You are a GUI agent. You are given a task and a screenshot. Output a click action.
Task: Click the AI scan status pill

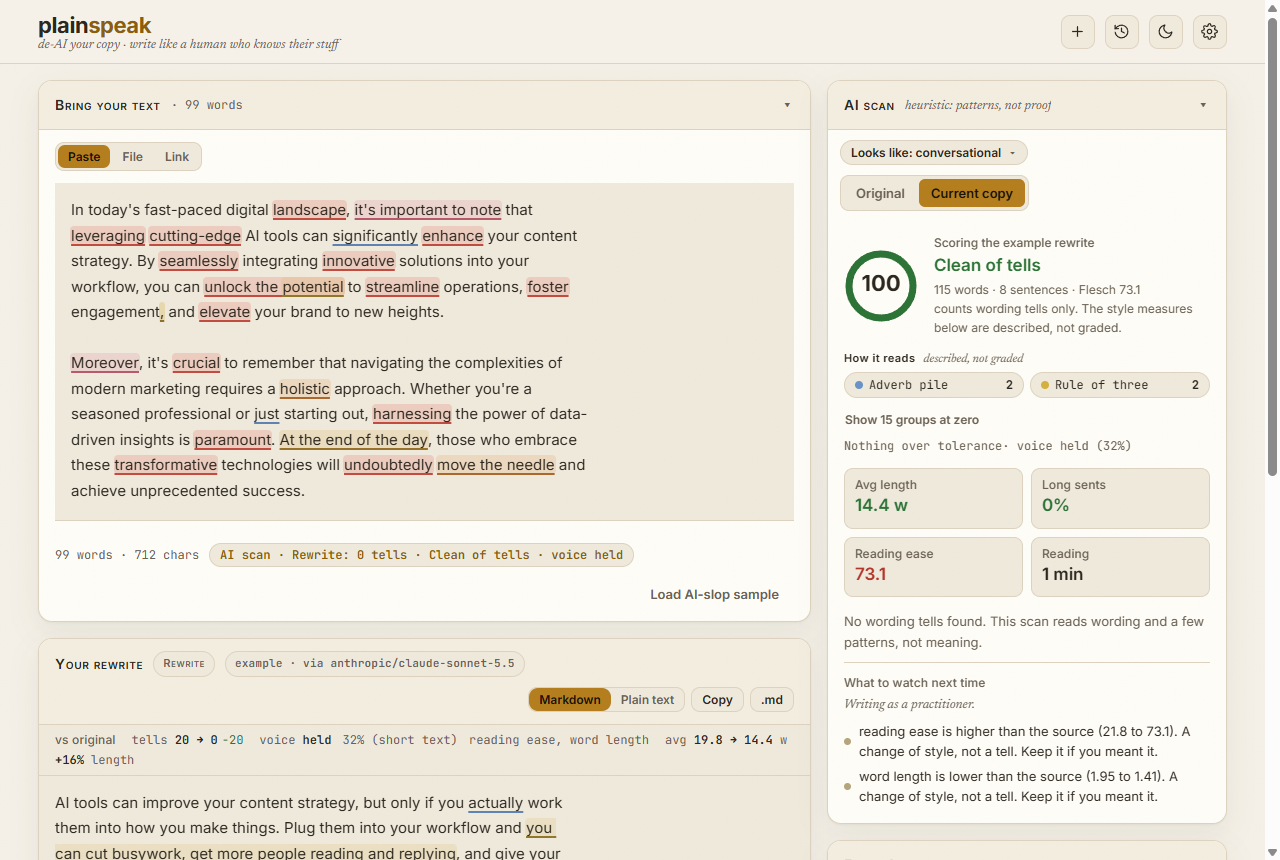pyautogui.click(x=421, y=555)
